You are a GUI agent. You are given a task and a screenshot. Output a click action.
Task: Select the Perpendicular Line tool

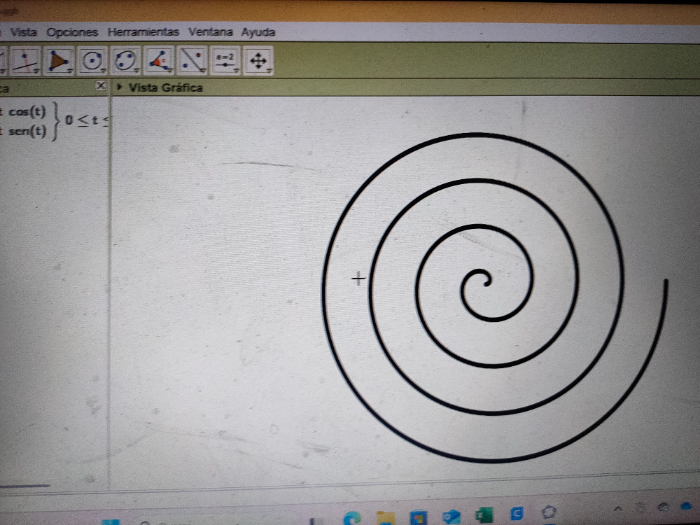coord(25,61)
